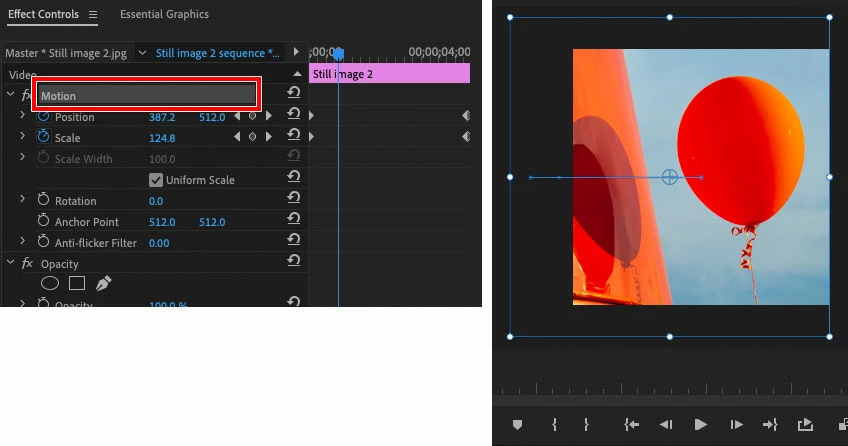The height and width of the screenshot is (446, 848).
Task: Collapse the Opacity effect group
Action: pos(10,262)
